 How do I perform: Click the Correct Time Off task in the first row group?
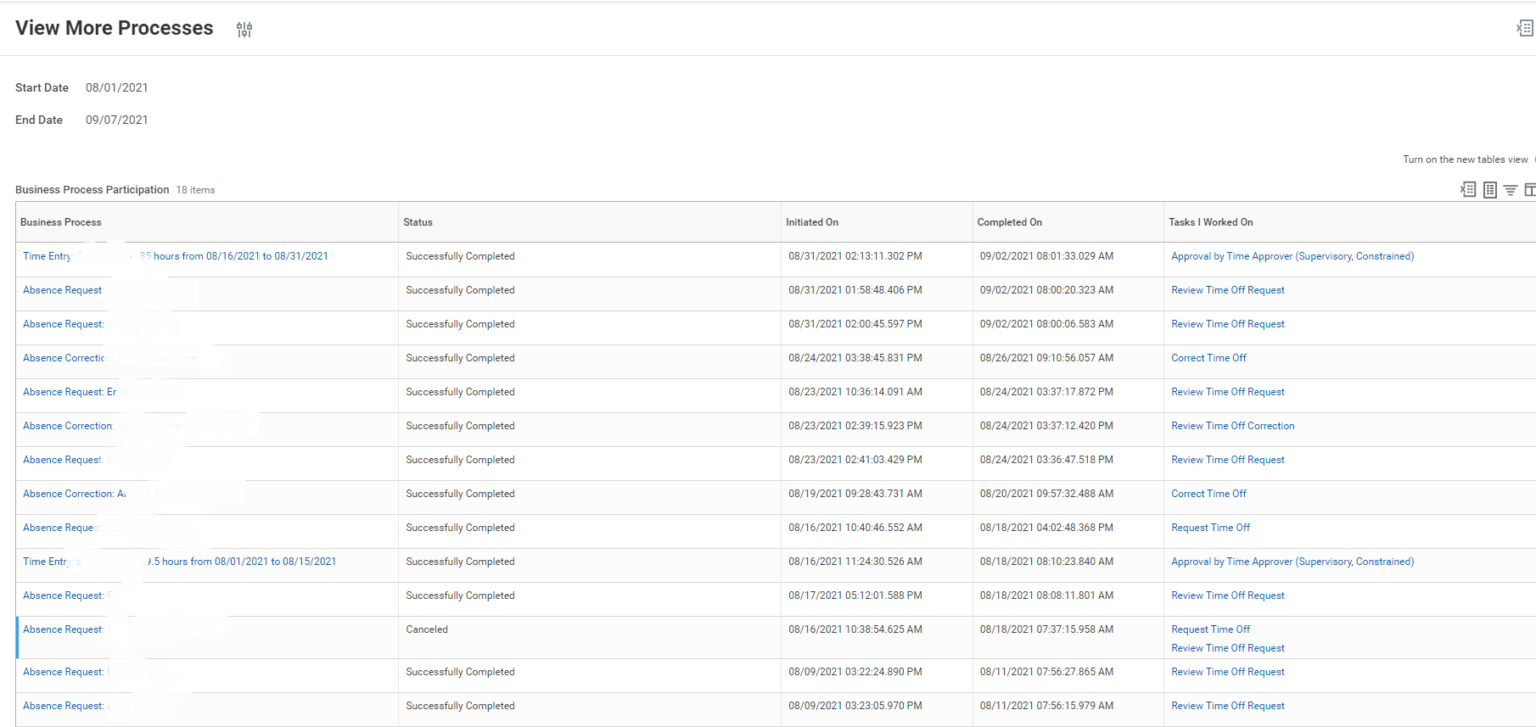pos(1208,357)
